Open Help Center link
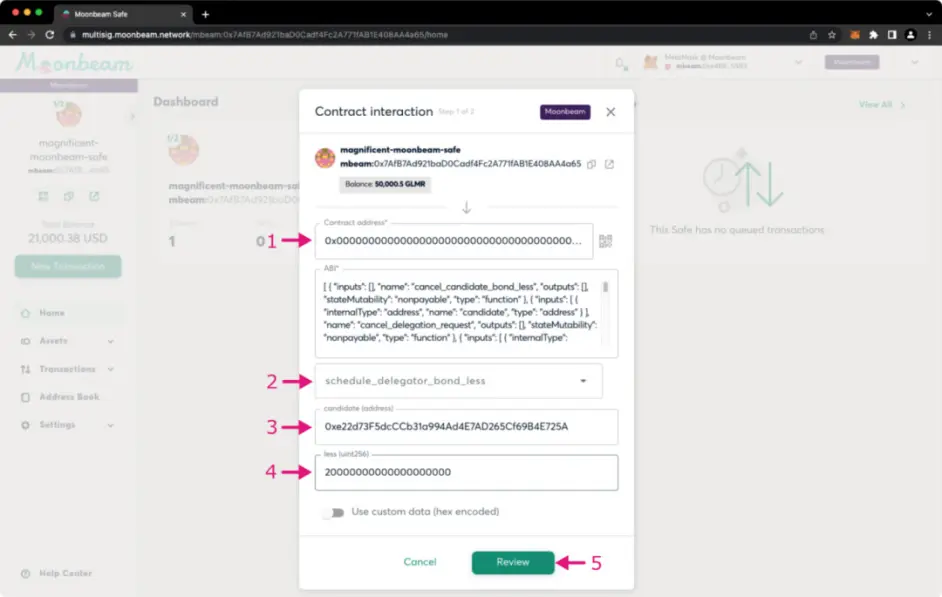This screenshot has height=597, width=942. click(65, 574)
